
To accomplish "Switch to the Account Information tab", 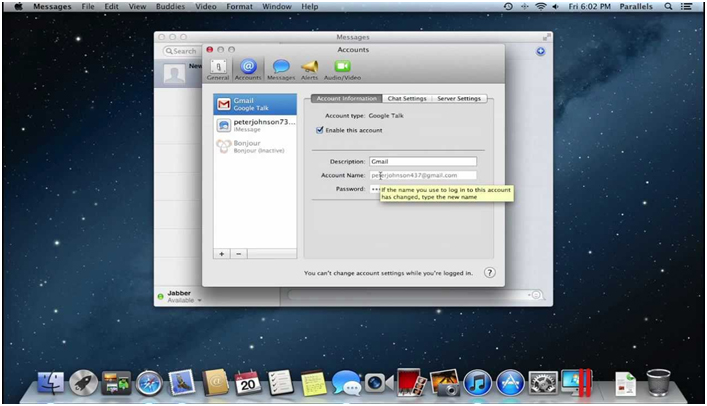I will [x=346, y=98].
